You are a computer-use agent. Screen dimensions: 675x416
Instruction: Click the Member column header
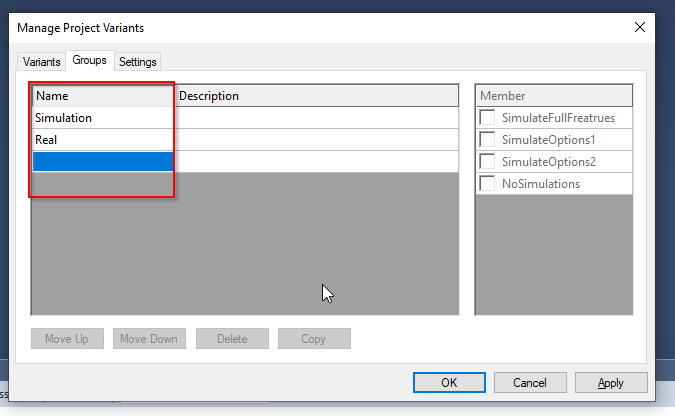coord(554,96)
